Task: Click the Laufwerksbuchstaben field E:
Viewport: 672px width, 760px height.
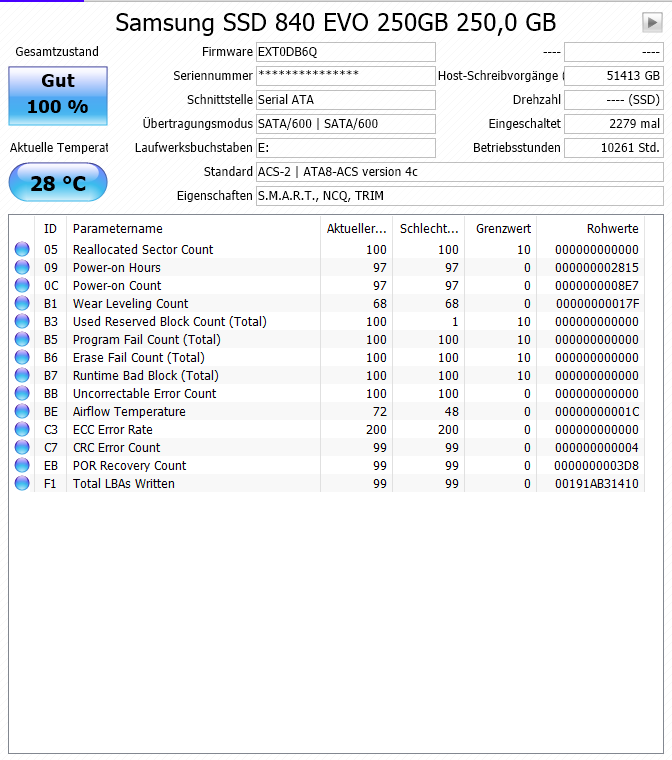Action: click(346, 148)
